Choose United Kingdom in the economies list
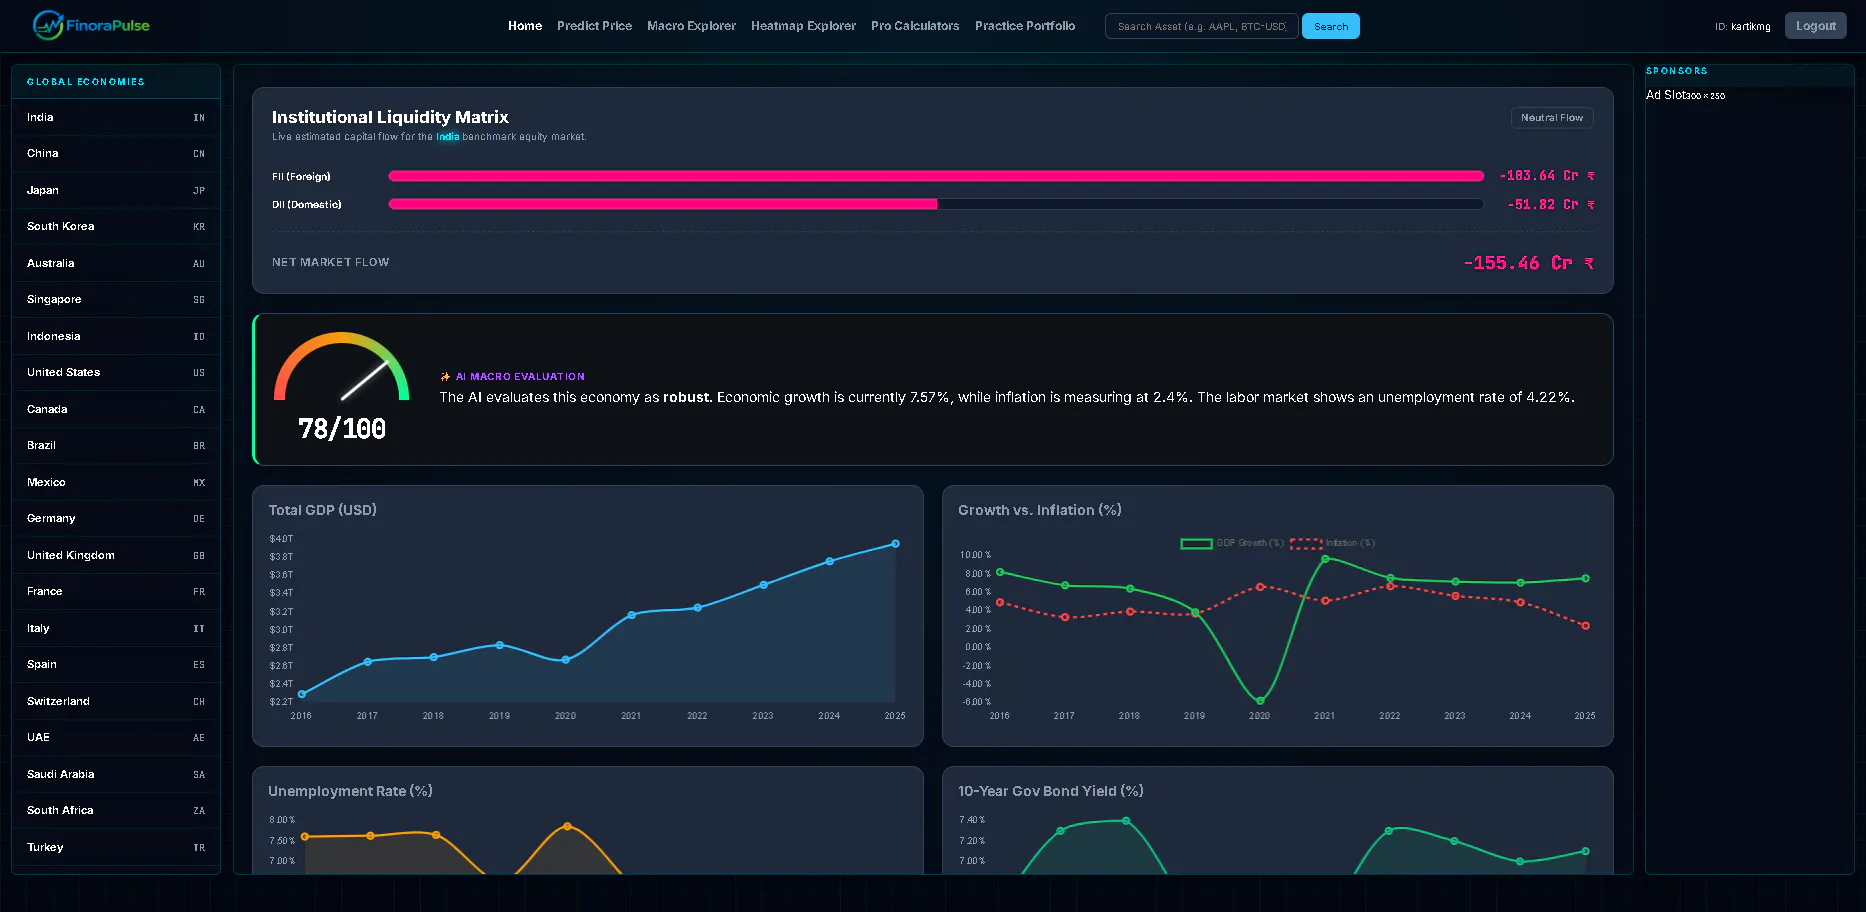This screenshot has height=912, width=1866. pyautogui.click(x=116, y=555)
